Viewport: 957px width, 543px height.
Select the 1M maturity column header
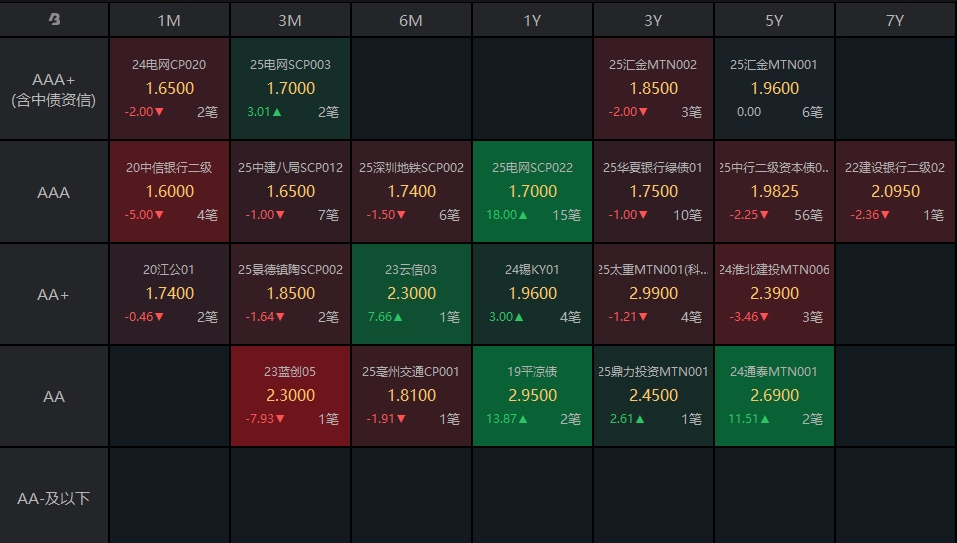169,20
